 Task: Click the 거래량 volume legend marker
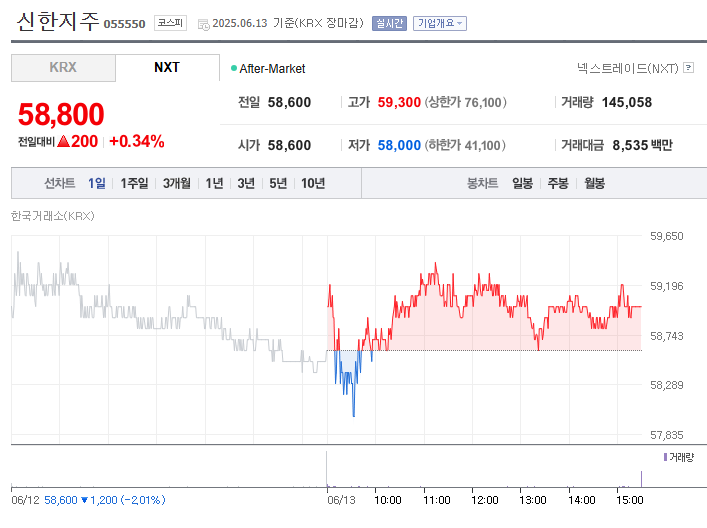point(665,457)
